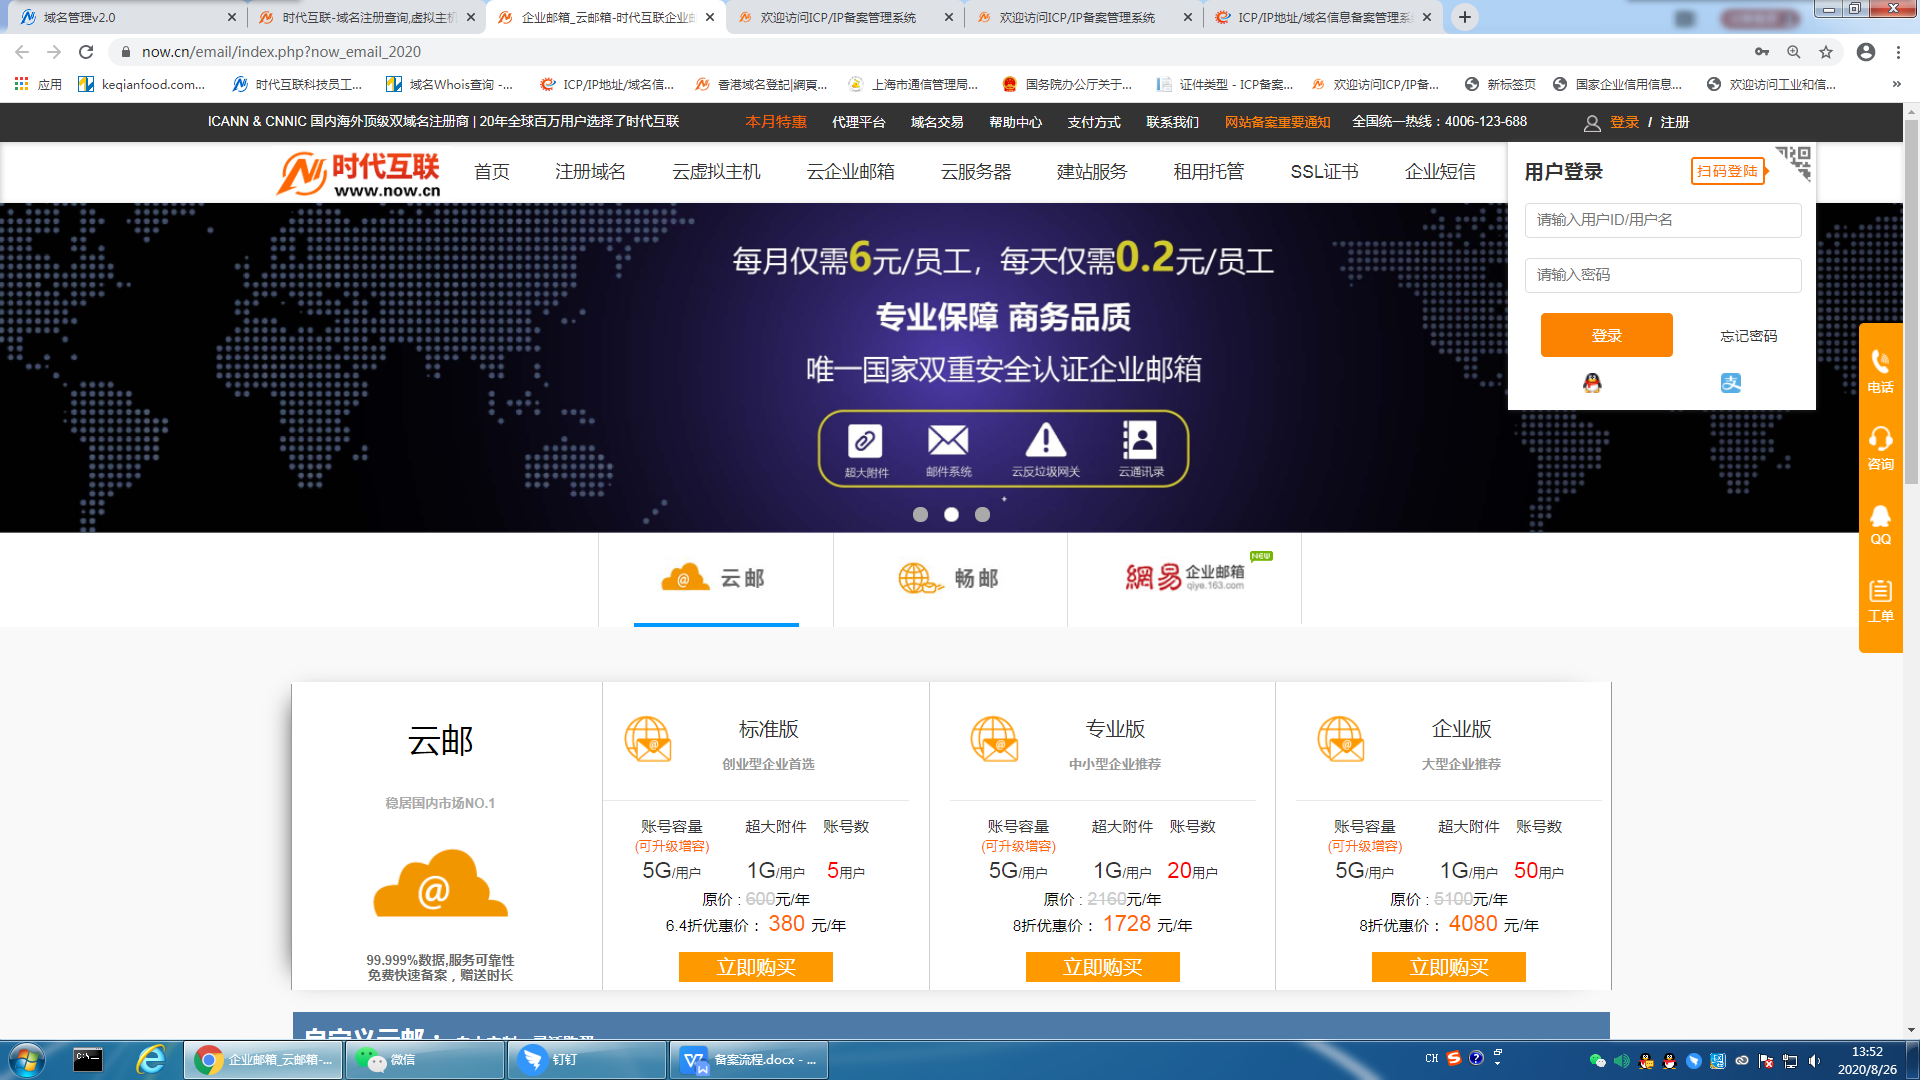This screenshot has width=1920, height=1080.
Task: Click the zoom magnifier icon in address bar
Action: tap(1794, 52)
